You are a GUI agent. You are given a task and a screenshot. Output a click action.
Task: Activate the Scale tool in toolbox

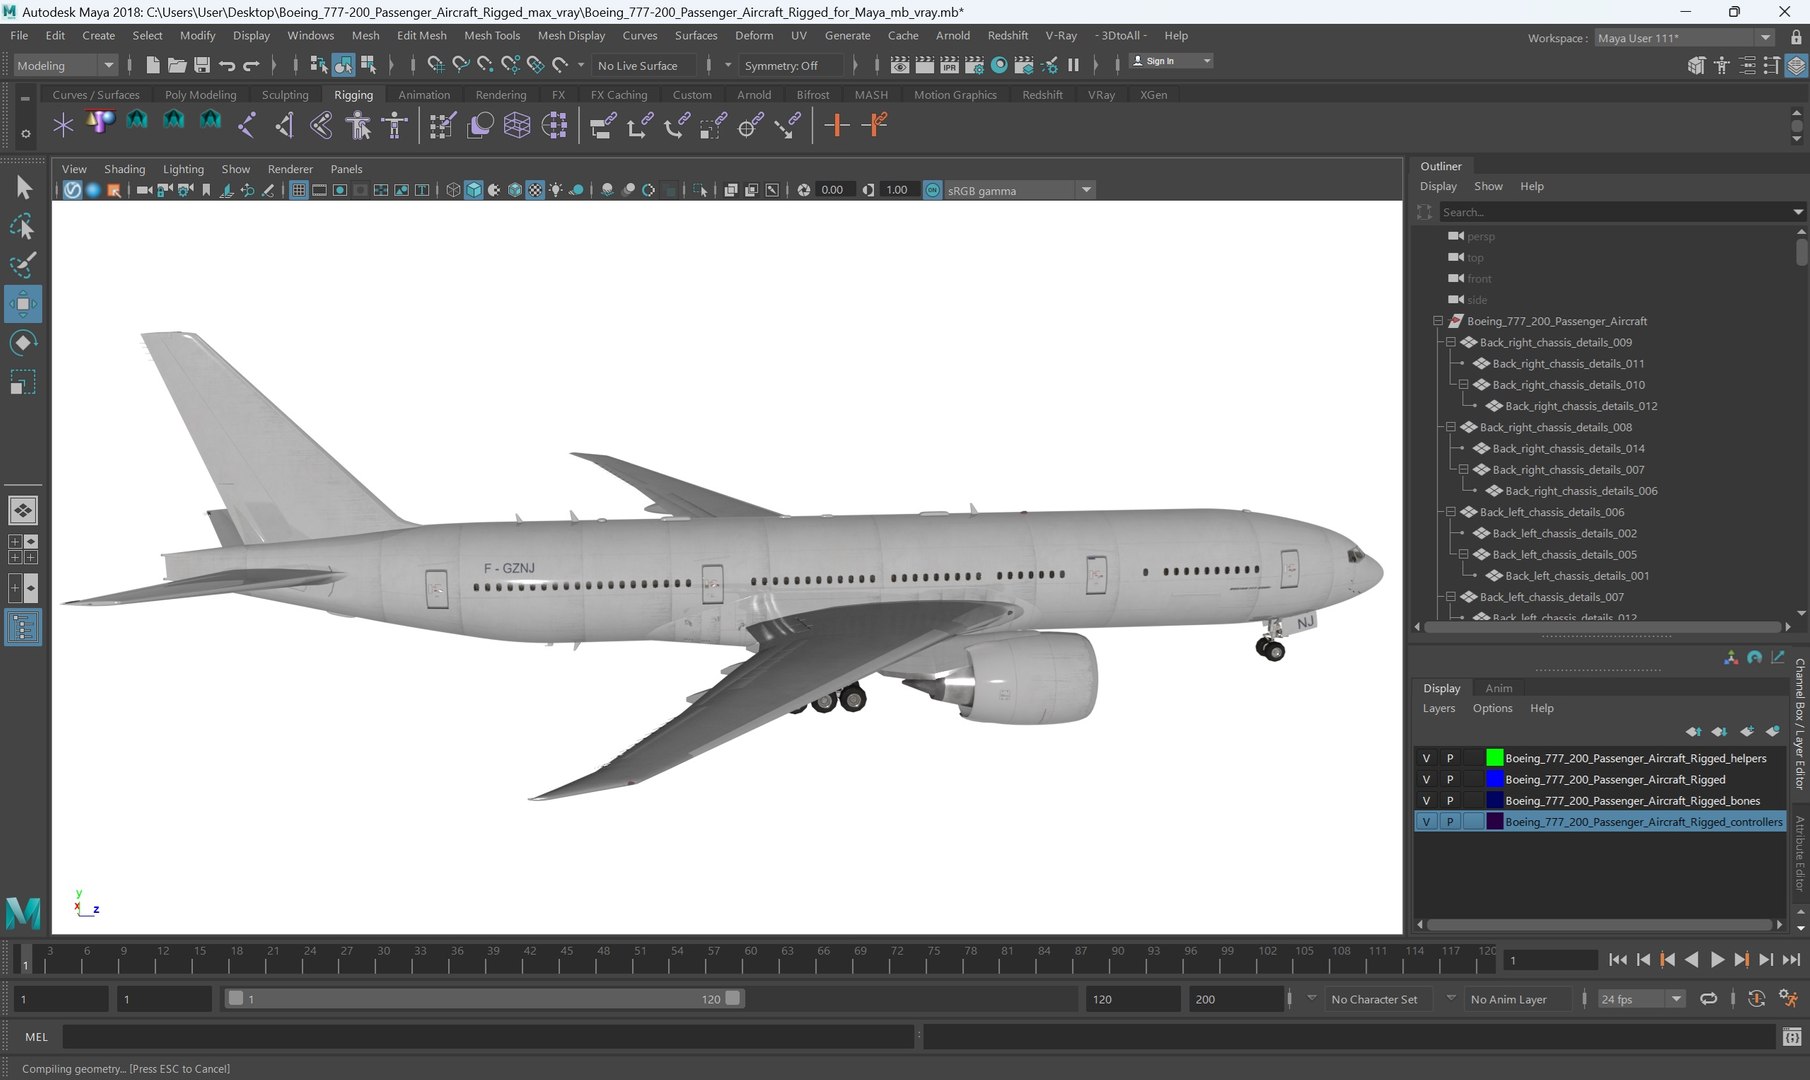(23, 382)
